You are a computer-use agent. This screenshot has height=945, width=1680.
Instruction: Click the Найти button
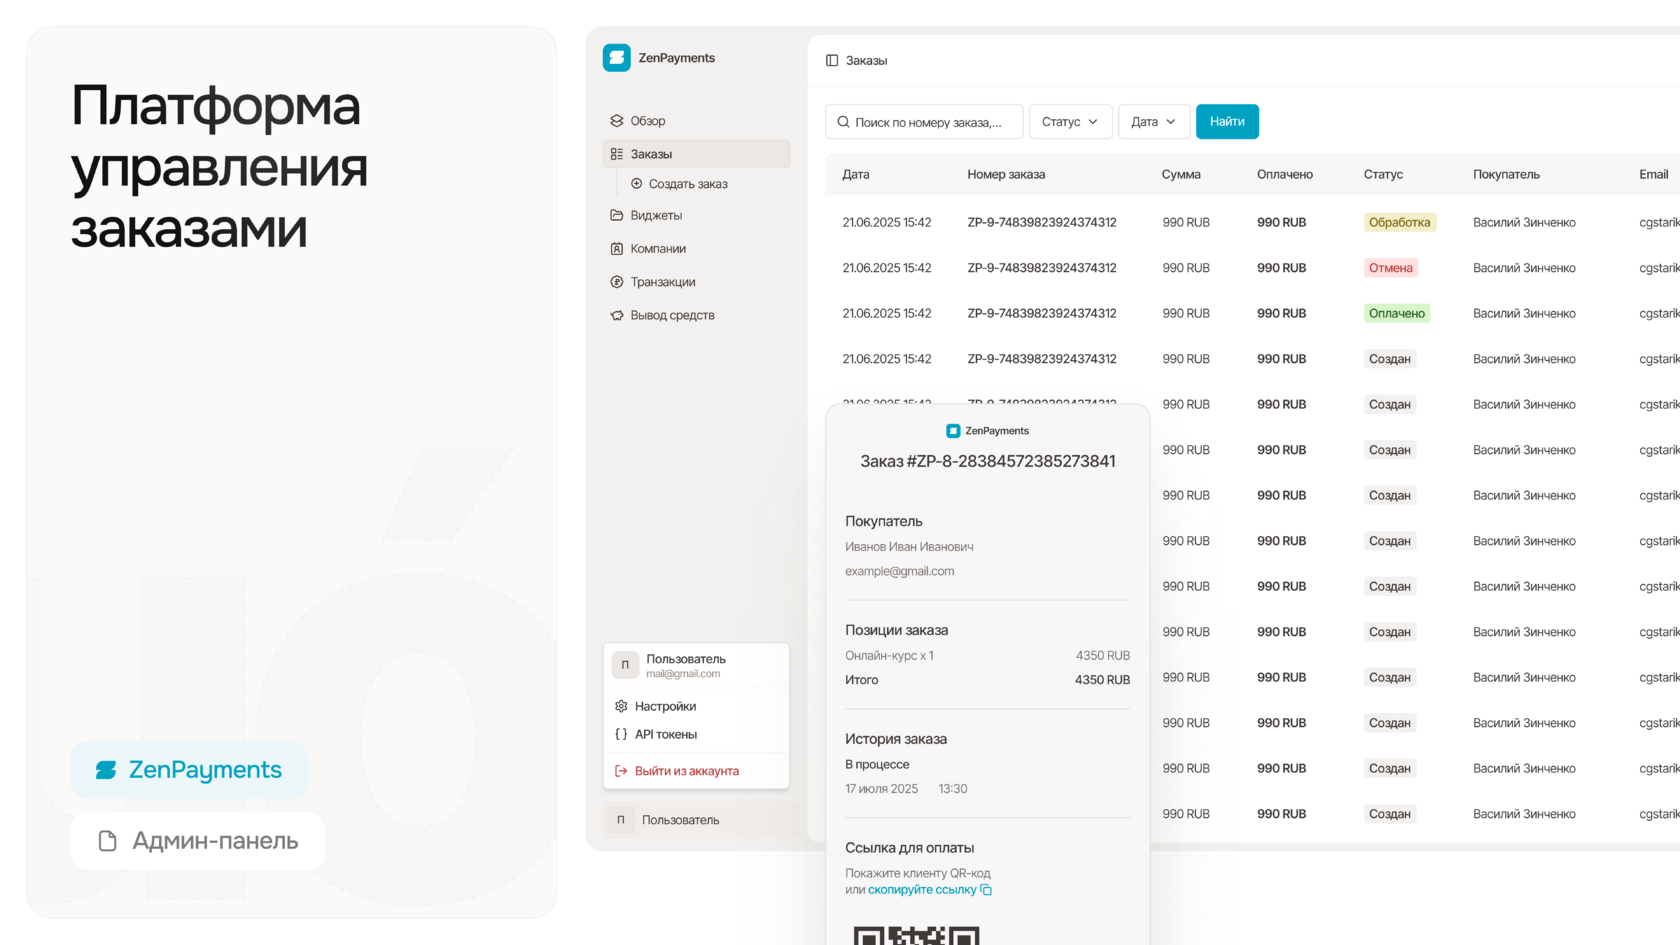(1227, 122)
